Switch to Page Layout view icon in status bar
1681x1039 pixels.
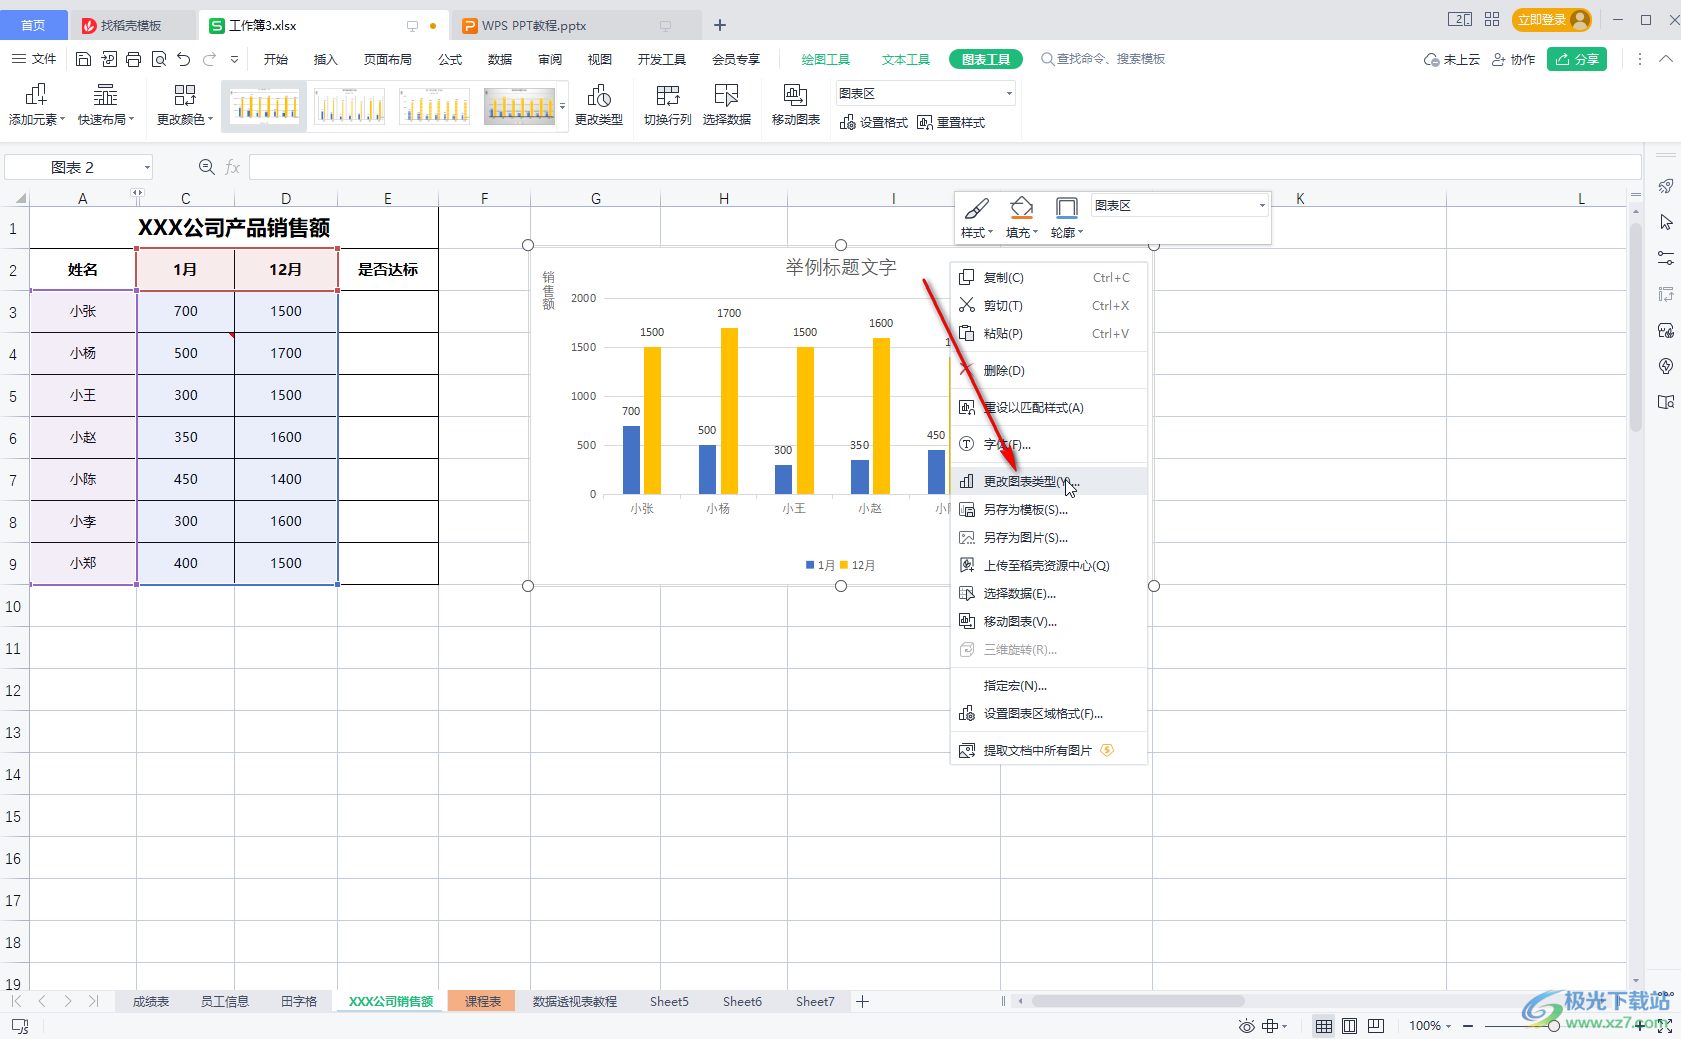(1349, 1026)
